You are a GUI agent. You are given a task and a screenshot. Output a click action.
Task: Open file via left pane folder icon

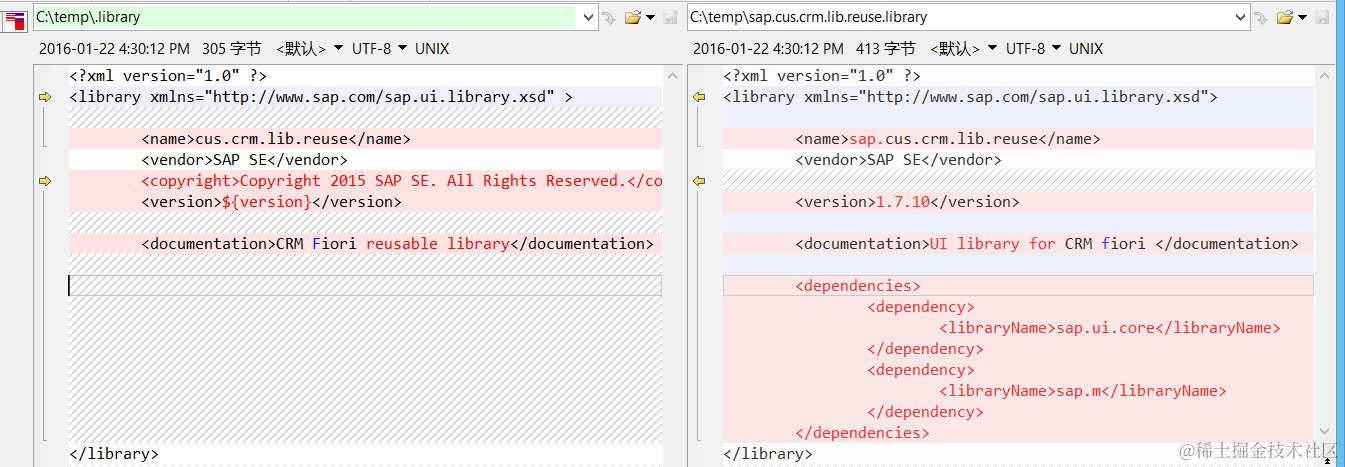click(633, 17)
